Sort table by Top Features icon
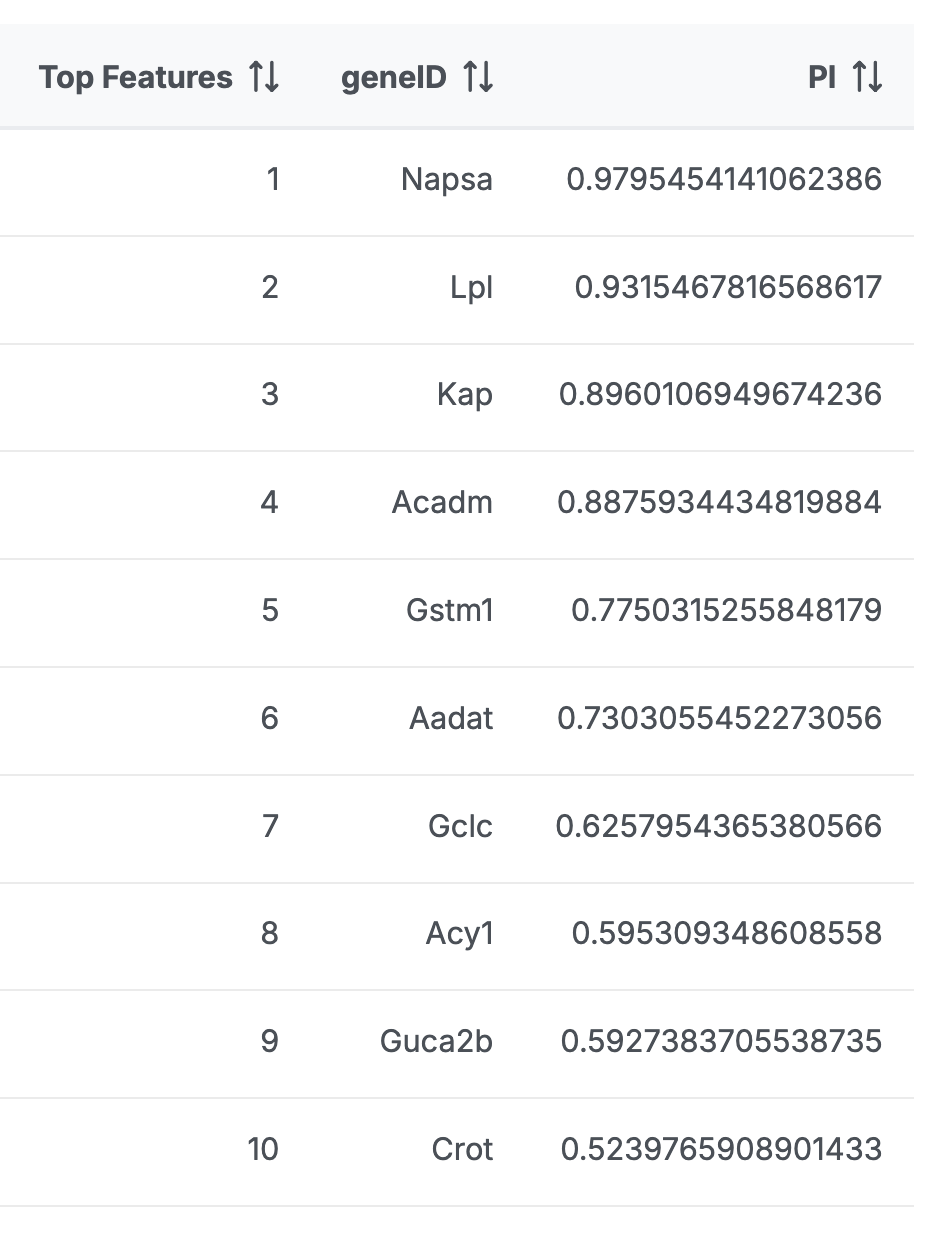Viewport: 940px width, 1248px height. point(264,77)
